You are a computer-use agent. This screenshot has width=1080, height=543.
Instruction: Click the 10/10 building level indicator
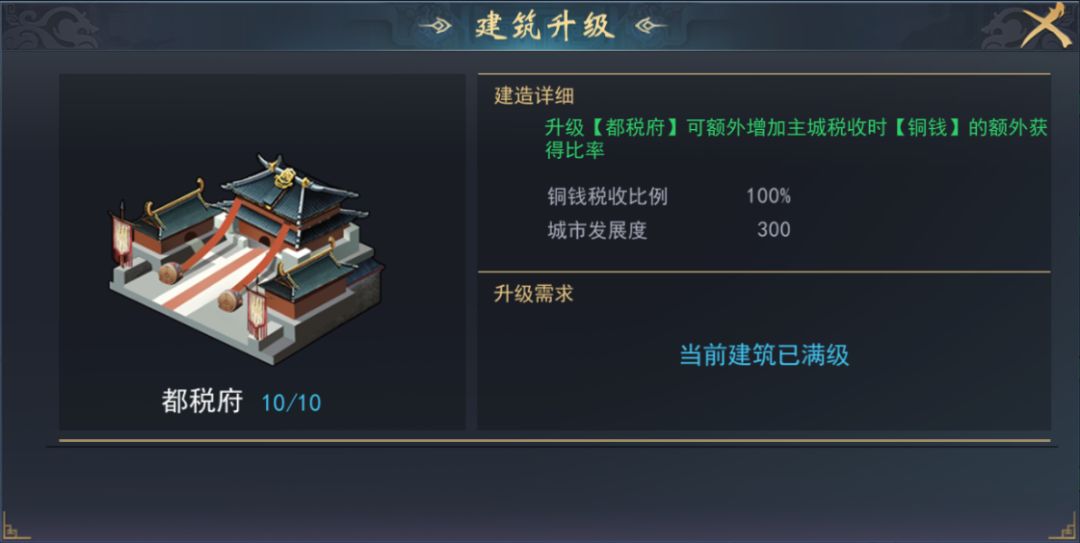click(x=291, y=403)
